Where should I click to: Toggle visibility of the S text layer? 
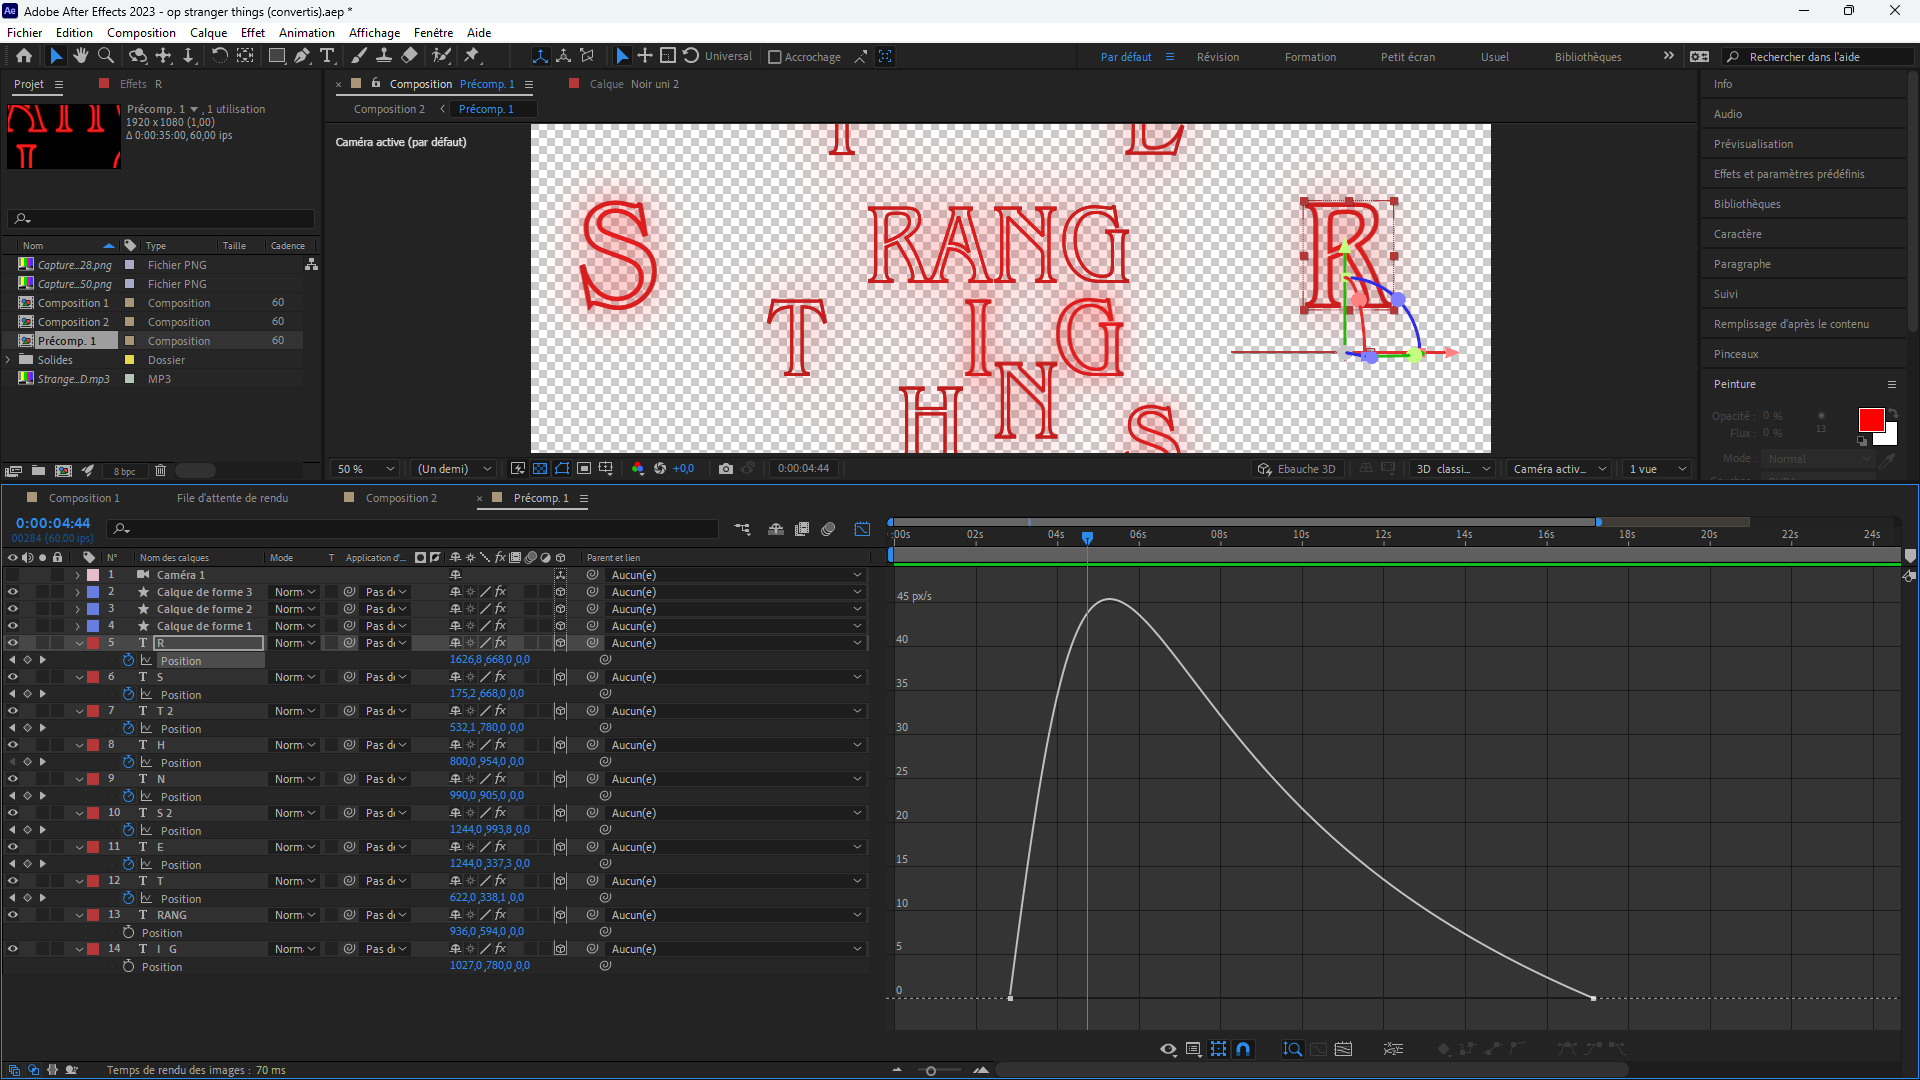(x=13, y=677)
